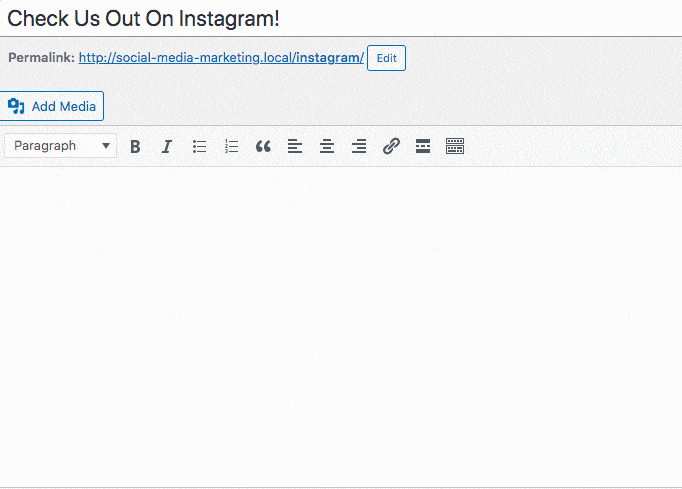Open the instagram permalink URL

(221, 57)
